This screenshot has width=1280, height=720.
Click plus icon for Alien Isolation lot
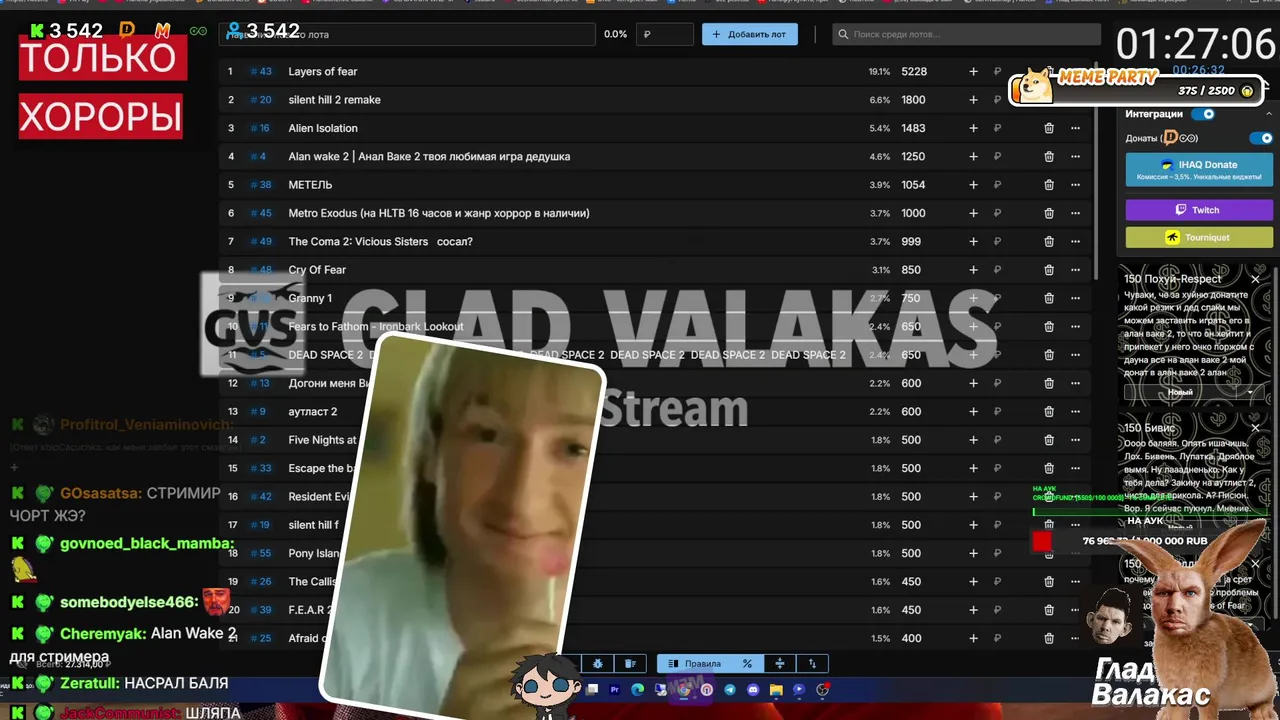pos(973,128)
